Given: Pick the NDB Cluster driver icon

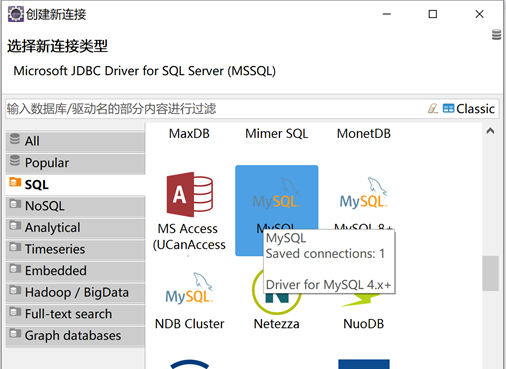Looking at the screenshot, I should tap(189, 288).
